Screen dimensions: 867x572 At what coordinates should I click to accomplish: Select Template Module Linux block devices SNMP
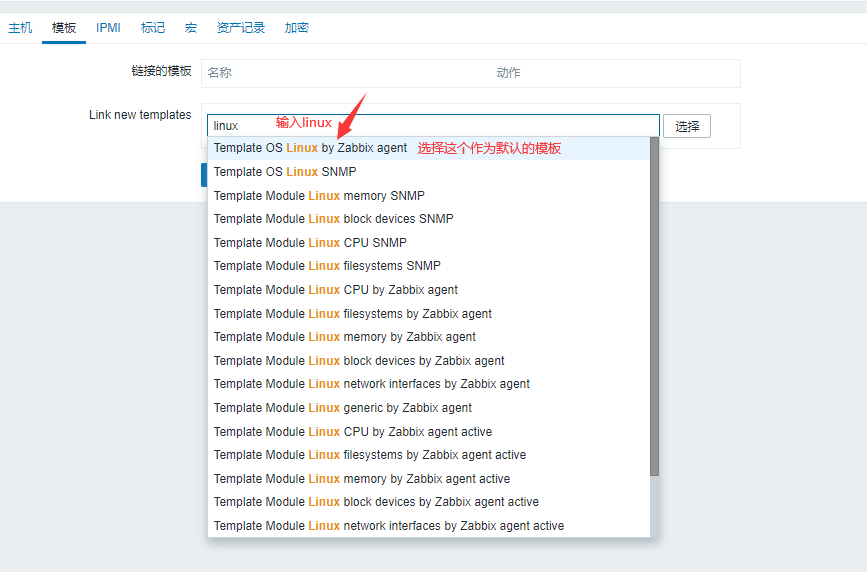(429, 219)
